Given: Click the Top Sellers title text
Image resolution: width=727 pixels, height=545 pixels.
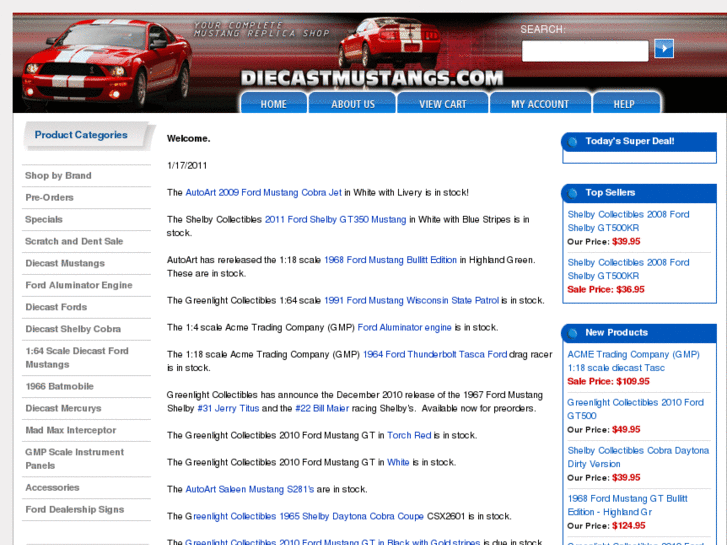Looking at the screenshot, I should 610,192.
